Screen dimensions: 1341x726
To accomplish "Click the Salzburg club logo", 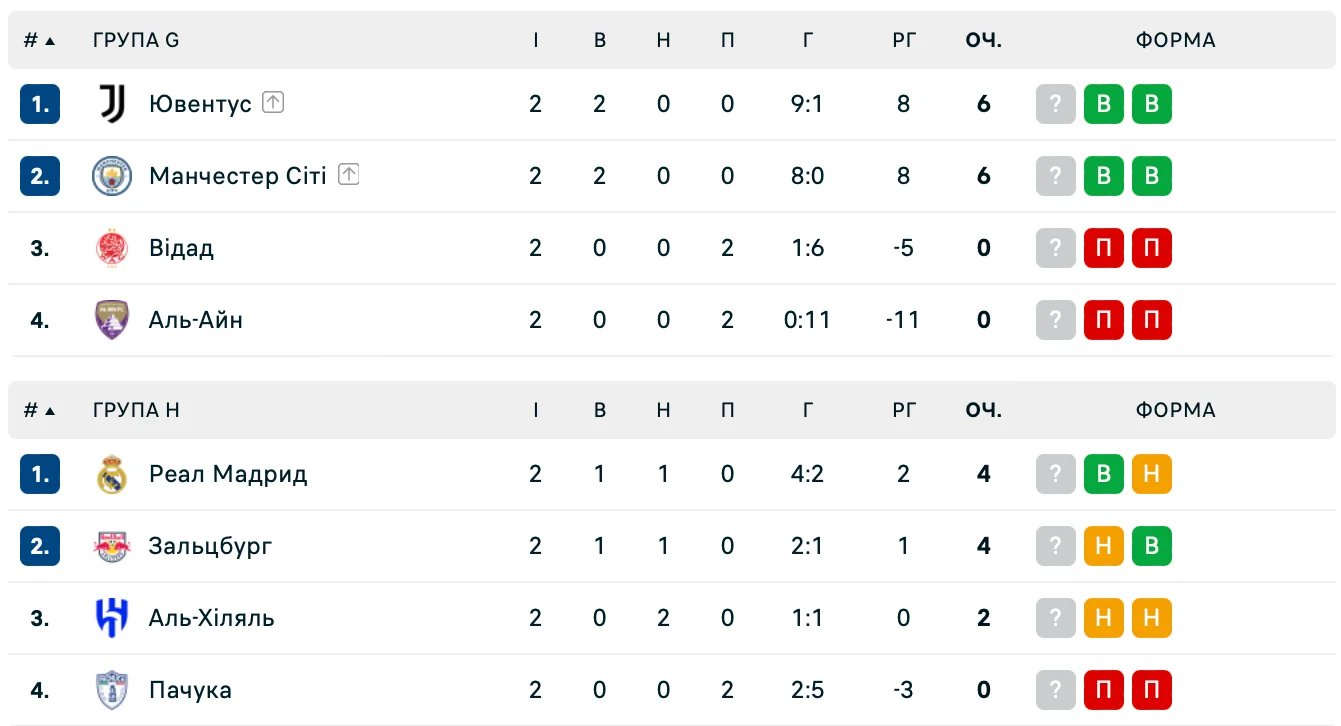I will pyautogui.click(x=111, y=546).
